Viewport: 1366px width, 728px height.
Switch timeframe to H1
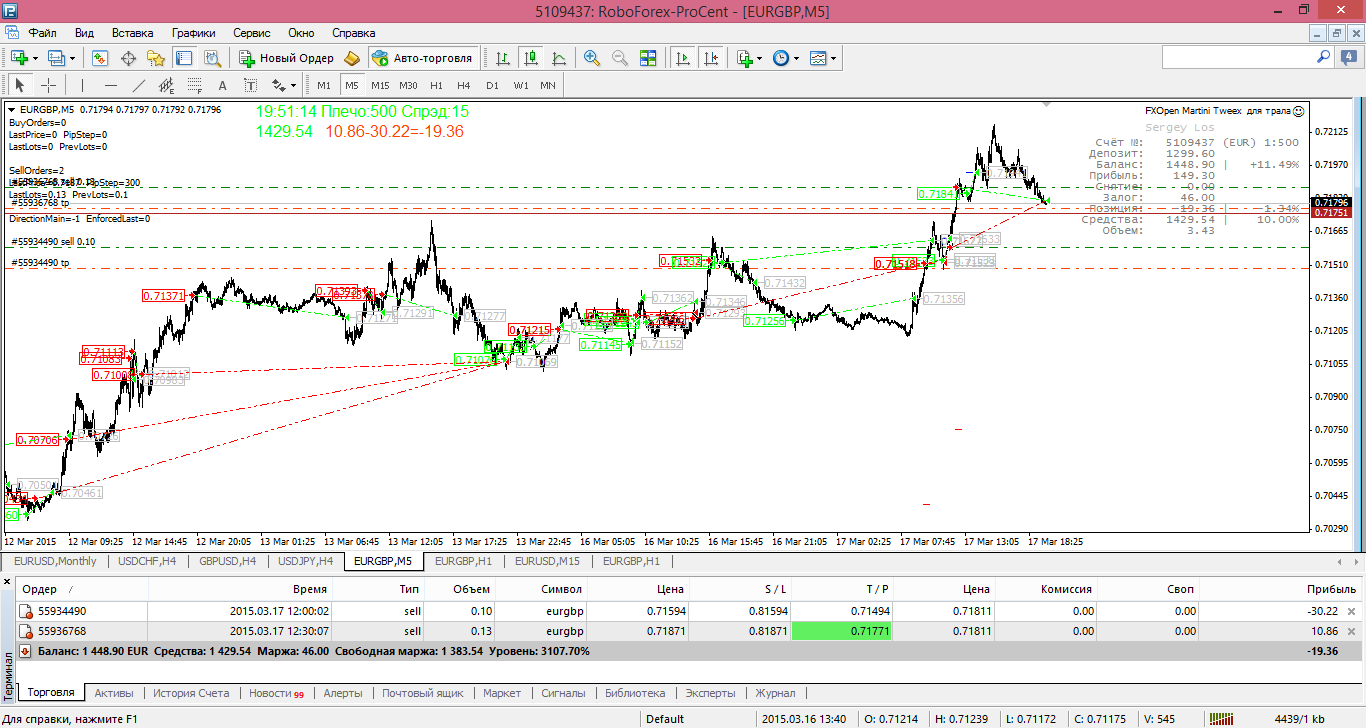[436, 85]
